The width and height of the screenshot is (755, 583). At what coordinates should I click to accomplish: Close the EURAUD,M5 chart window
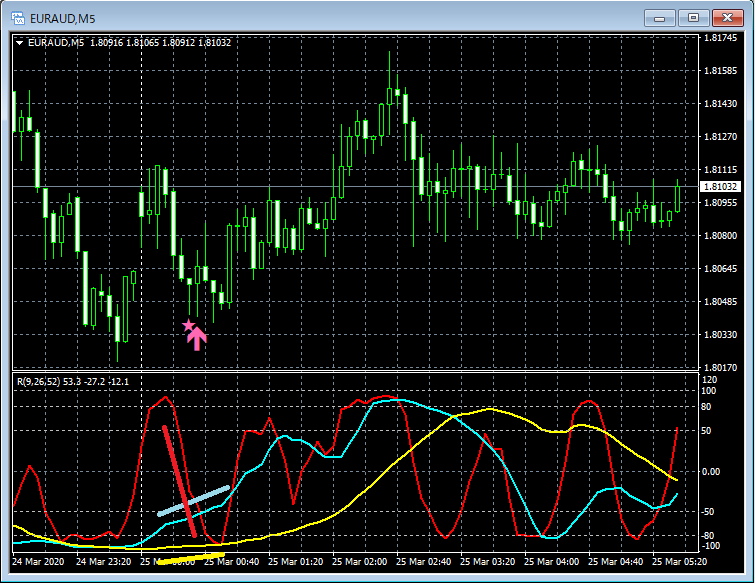(727, 18)
